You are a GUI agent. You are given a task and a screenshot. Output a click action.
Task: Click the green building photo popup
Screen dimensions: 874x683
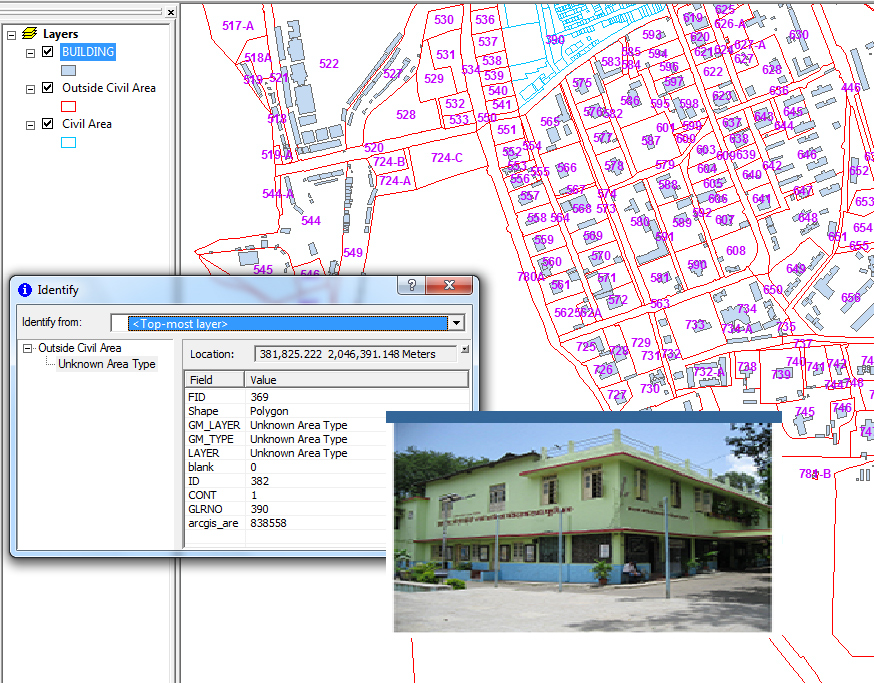(582, 527)
